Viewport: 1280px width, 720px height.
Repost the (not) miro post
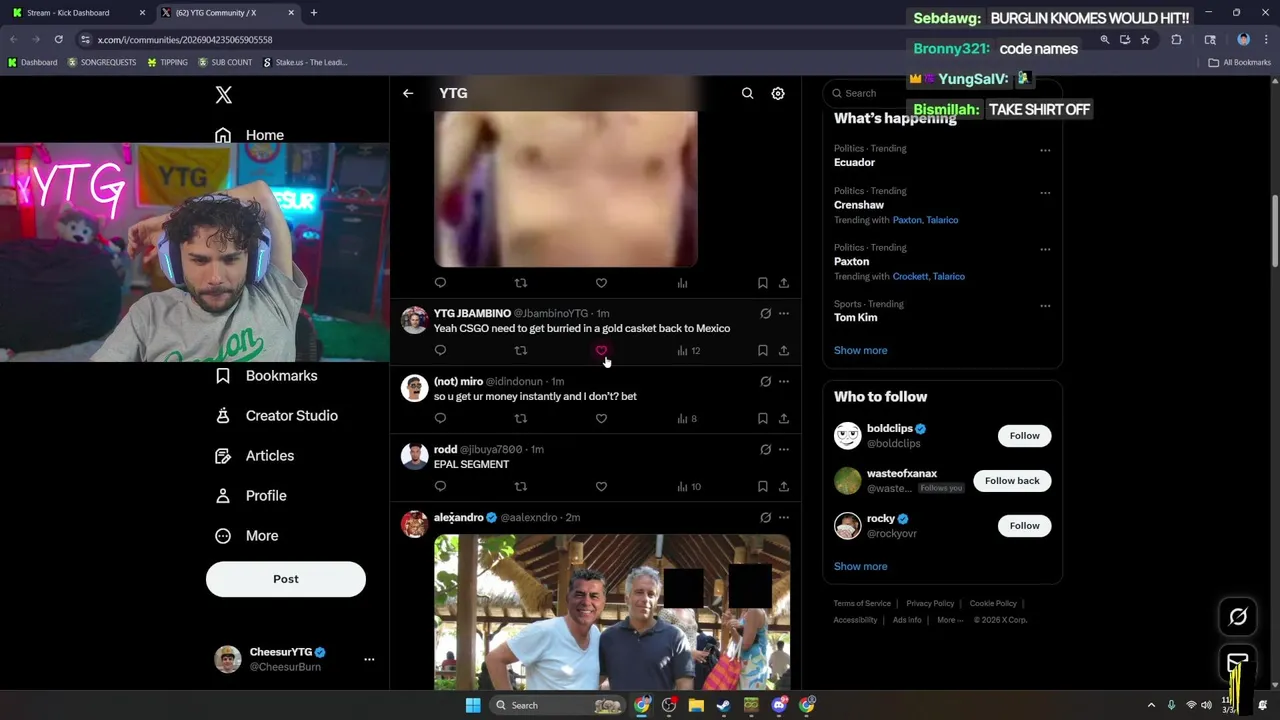click(520, 419)
